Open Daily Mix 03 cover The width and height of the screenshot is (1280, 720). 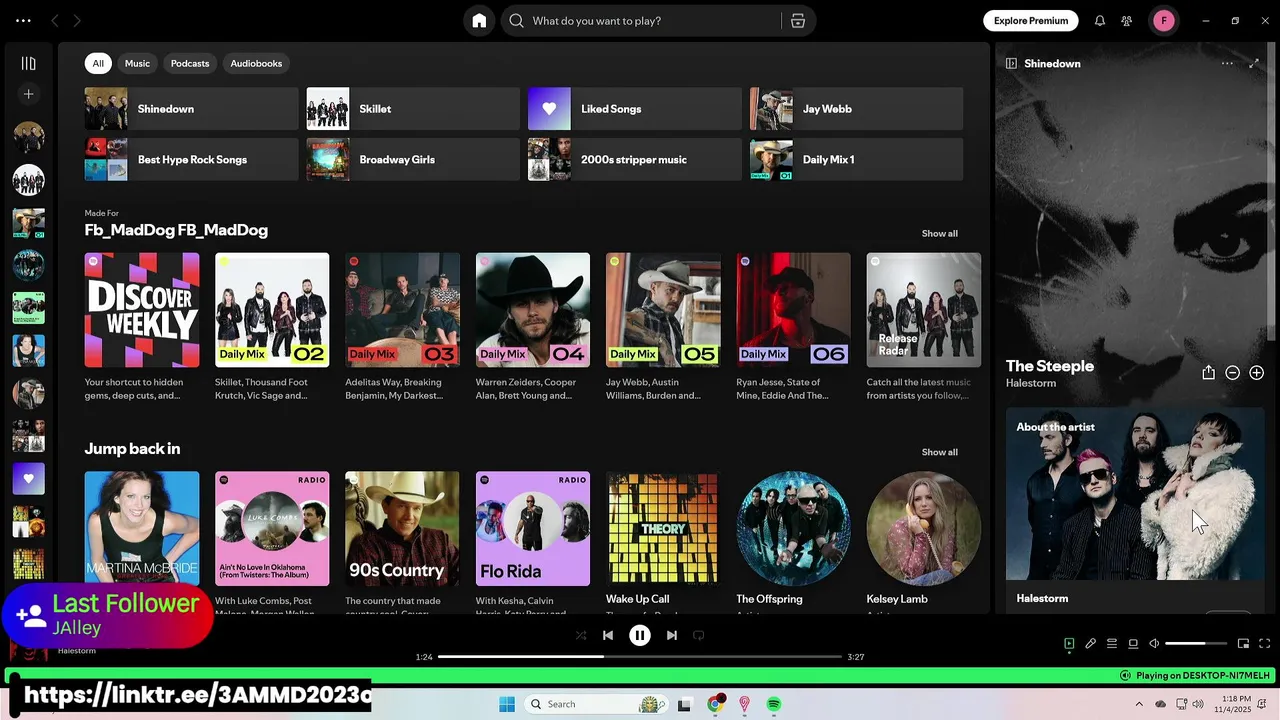click(x=402, y=310)
